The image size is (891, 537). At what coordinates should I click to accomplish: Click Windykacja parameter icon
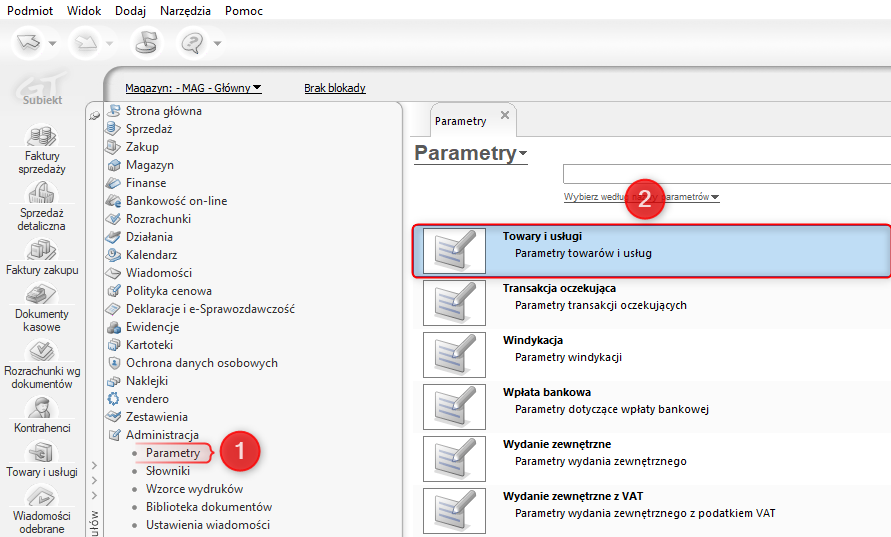[454, 355]
